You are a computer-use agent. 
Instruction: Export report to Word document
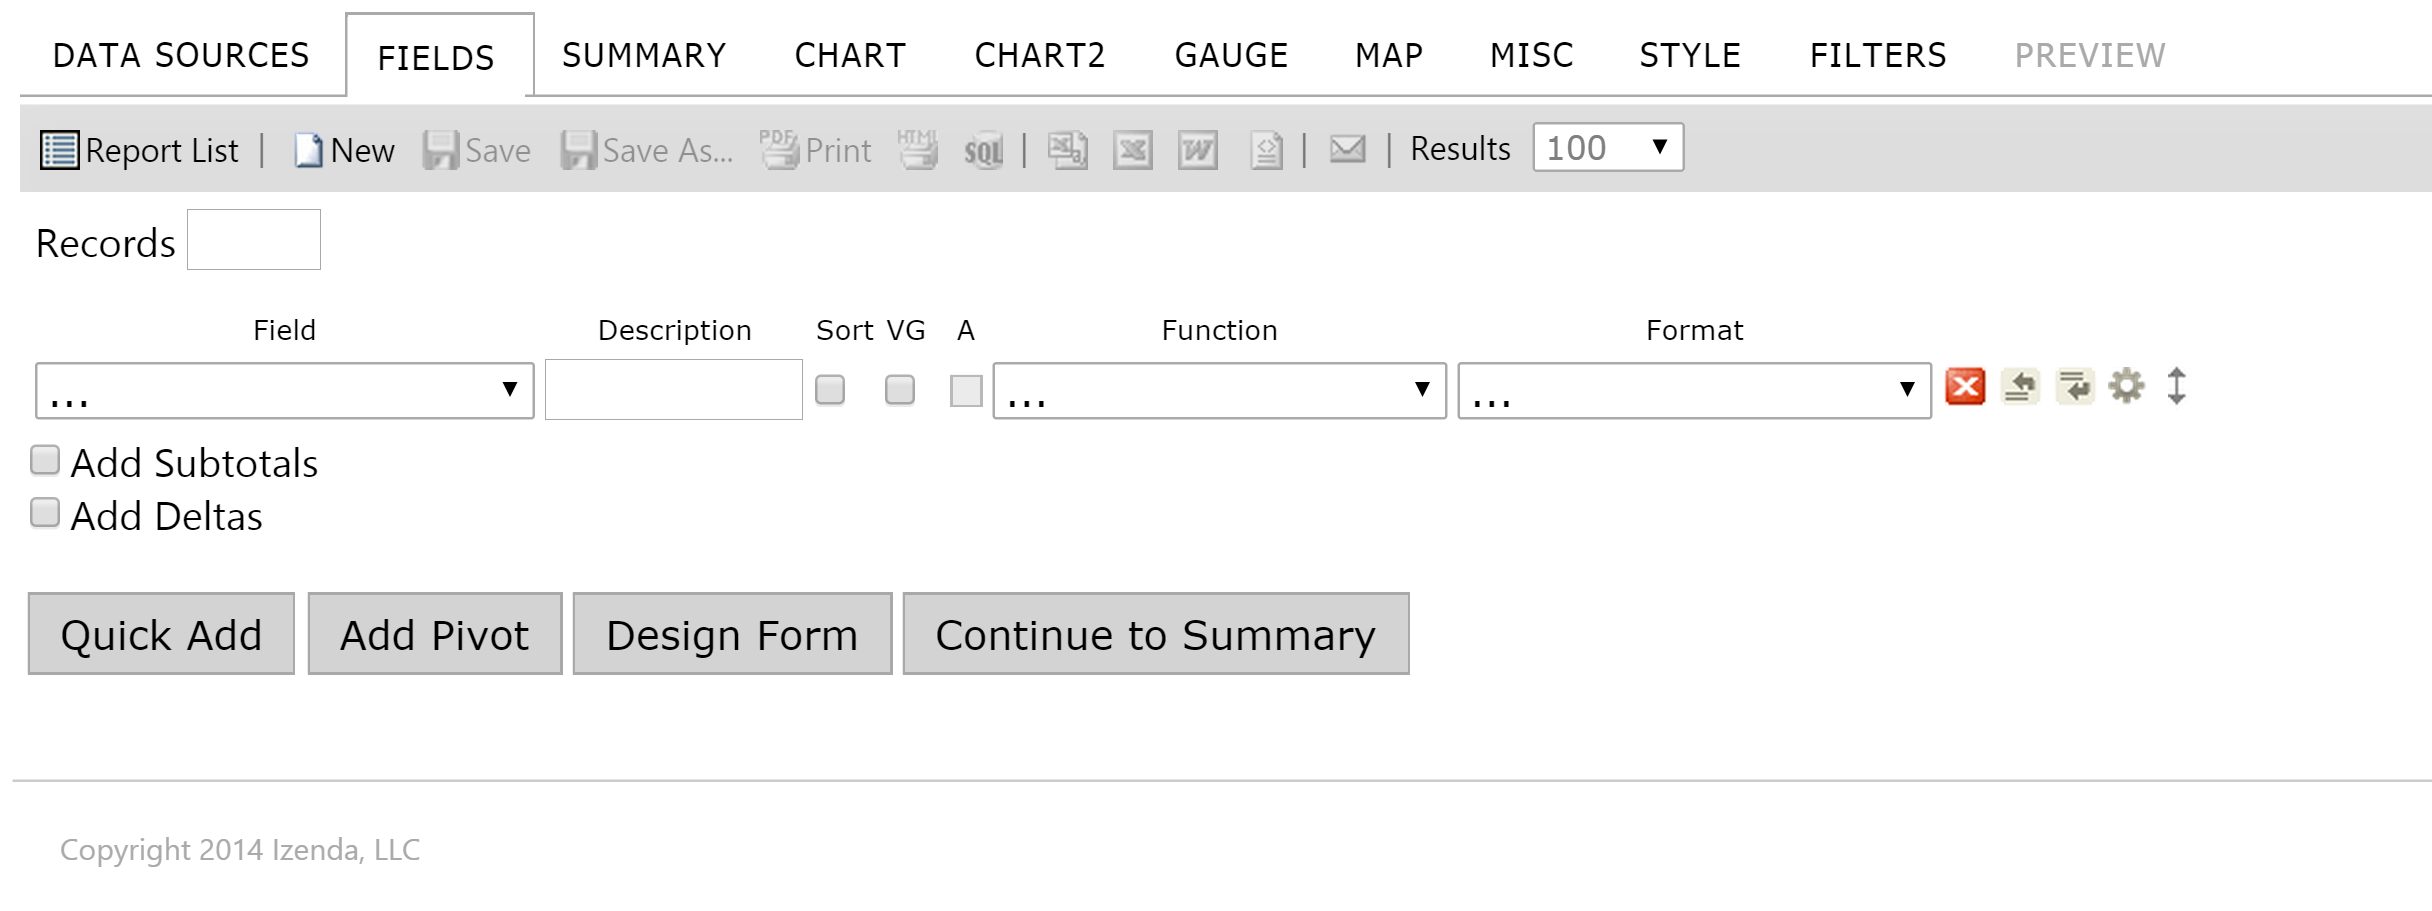[1197, 151]
